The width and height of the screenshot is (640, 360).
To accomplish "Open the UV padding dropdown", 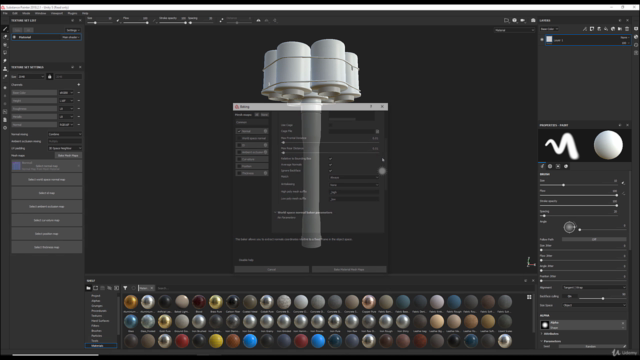I will (65, 148).
